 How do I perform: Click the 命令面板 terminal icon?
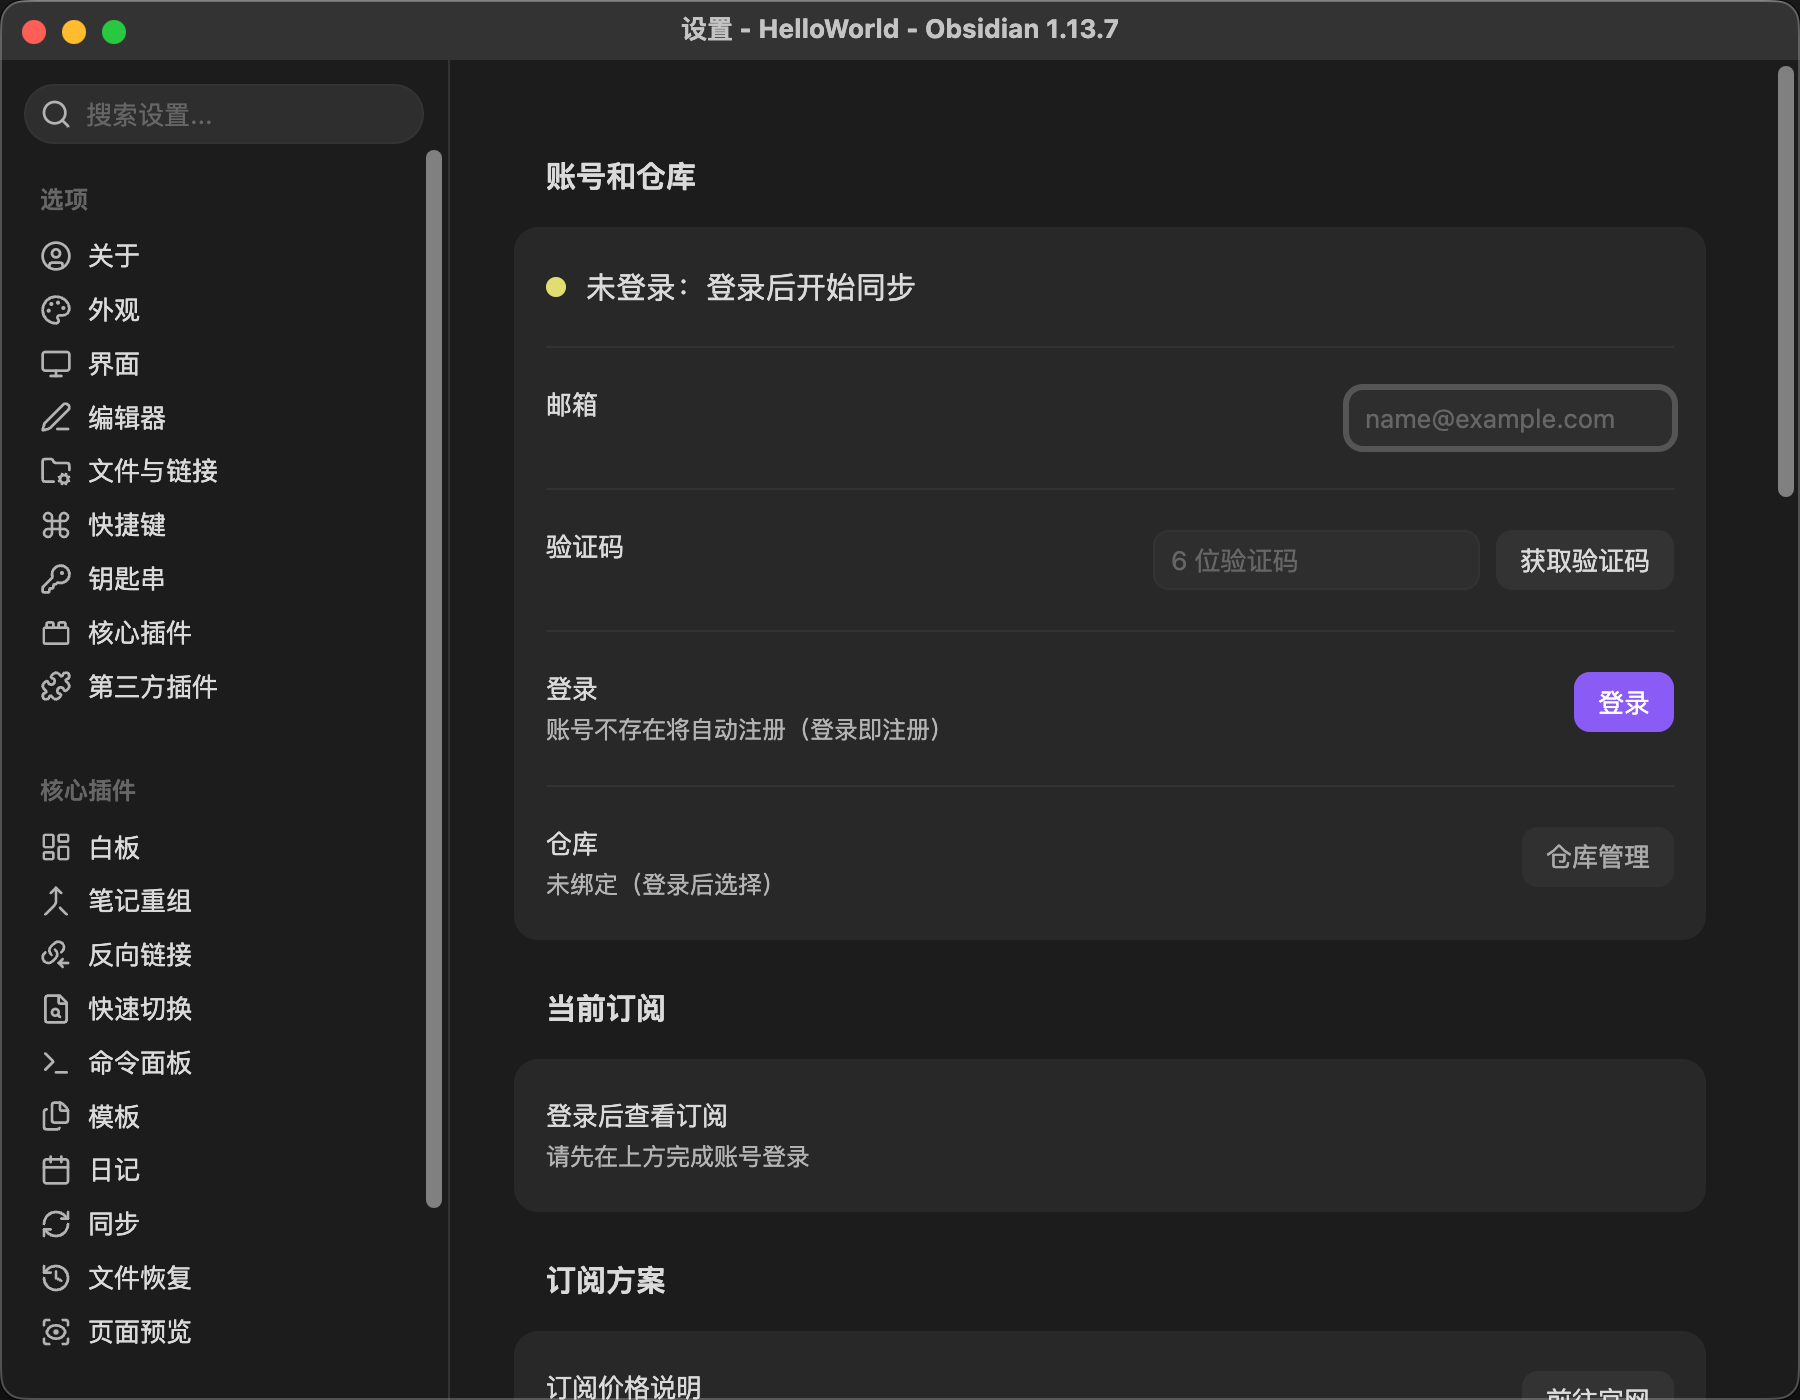pyautogui.click(x=56, y=1063)
